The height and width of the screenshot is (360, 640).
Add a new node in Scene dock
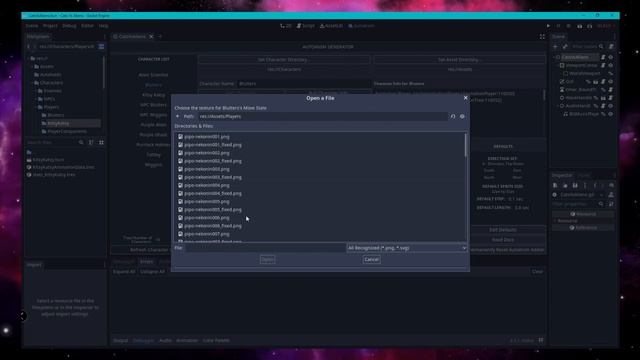click(555, 47)
